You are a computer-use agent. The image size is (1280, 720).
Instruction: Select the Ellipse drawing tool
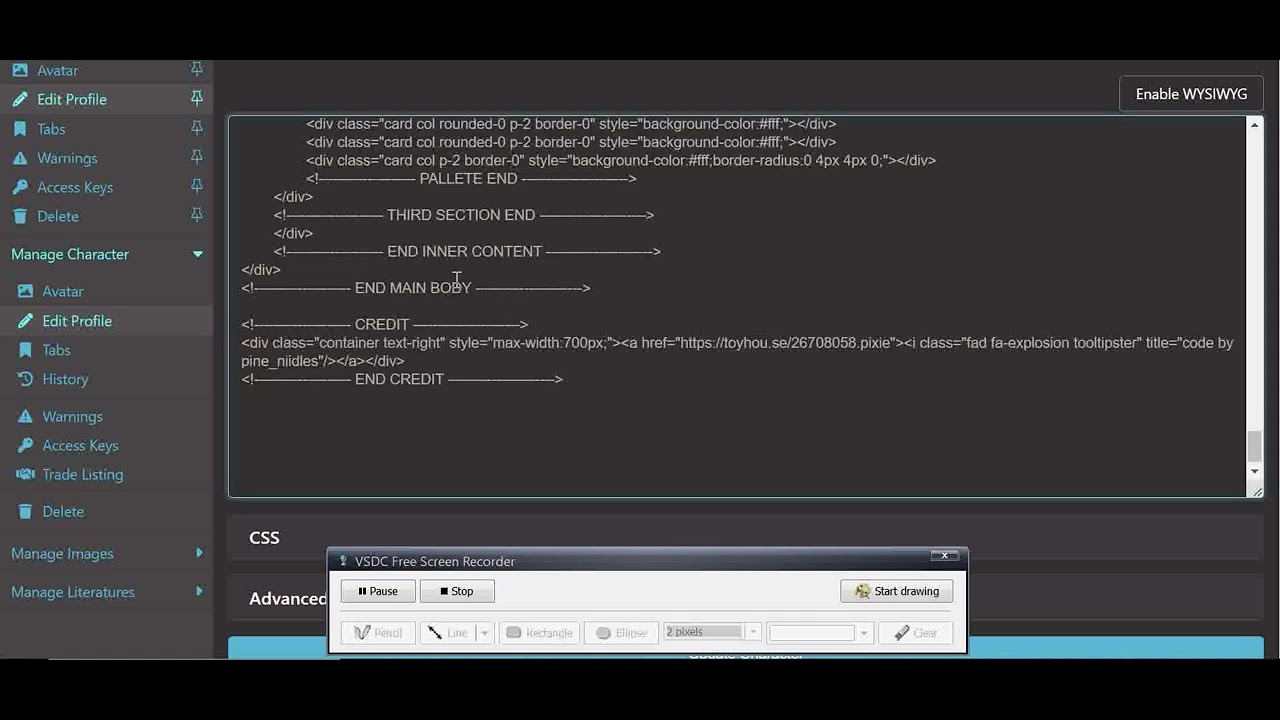point(621,633)
